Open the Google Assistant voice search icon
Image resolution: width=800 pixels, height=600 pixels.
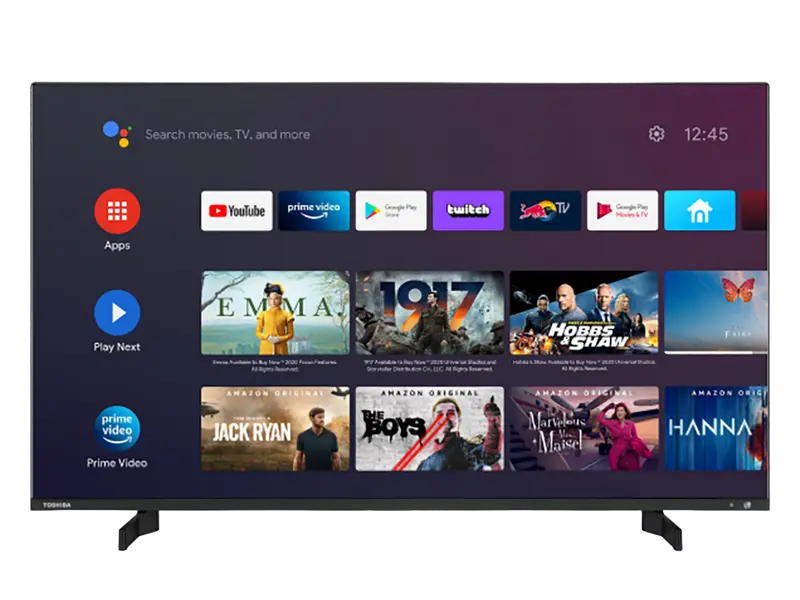(x=117, y=134)
